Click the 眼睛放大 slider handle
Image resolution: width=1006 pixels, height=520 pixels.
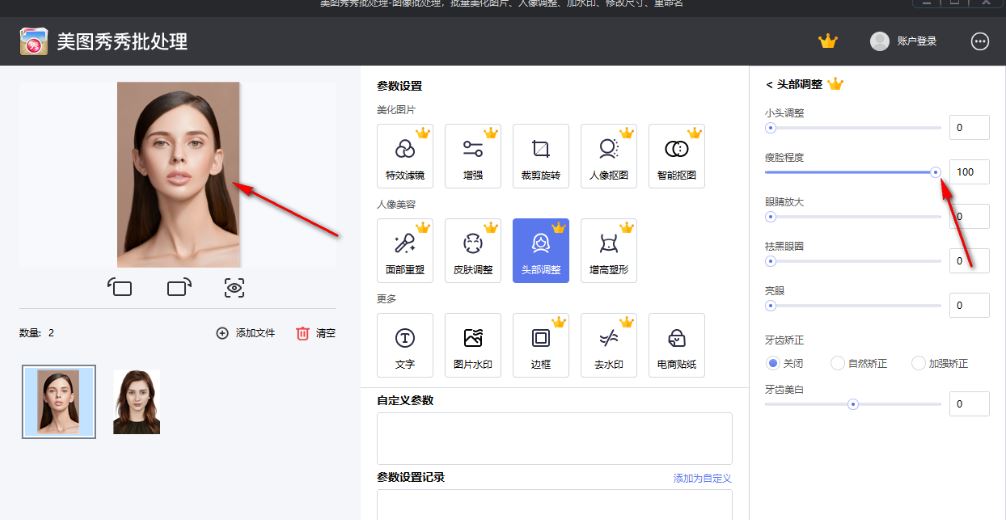(x=771, y=217)
